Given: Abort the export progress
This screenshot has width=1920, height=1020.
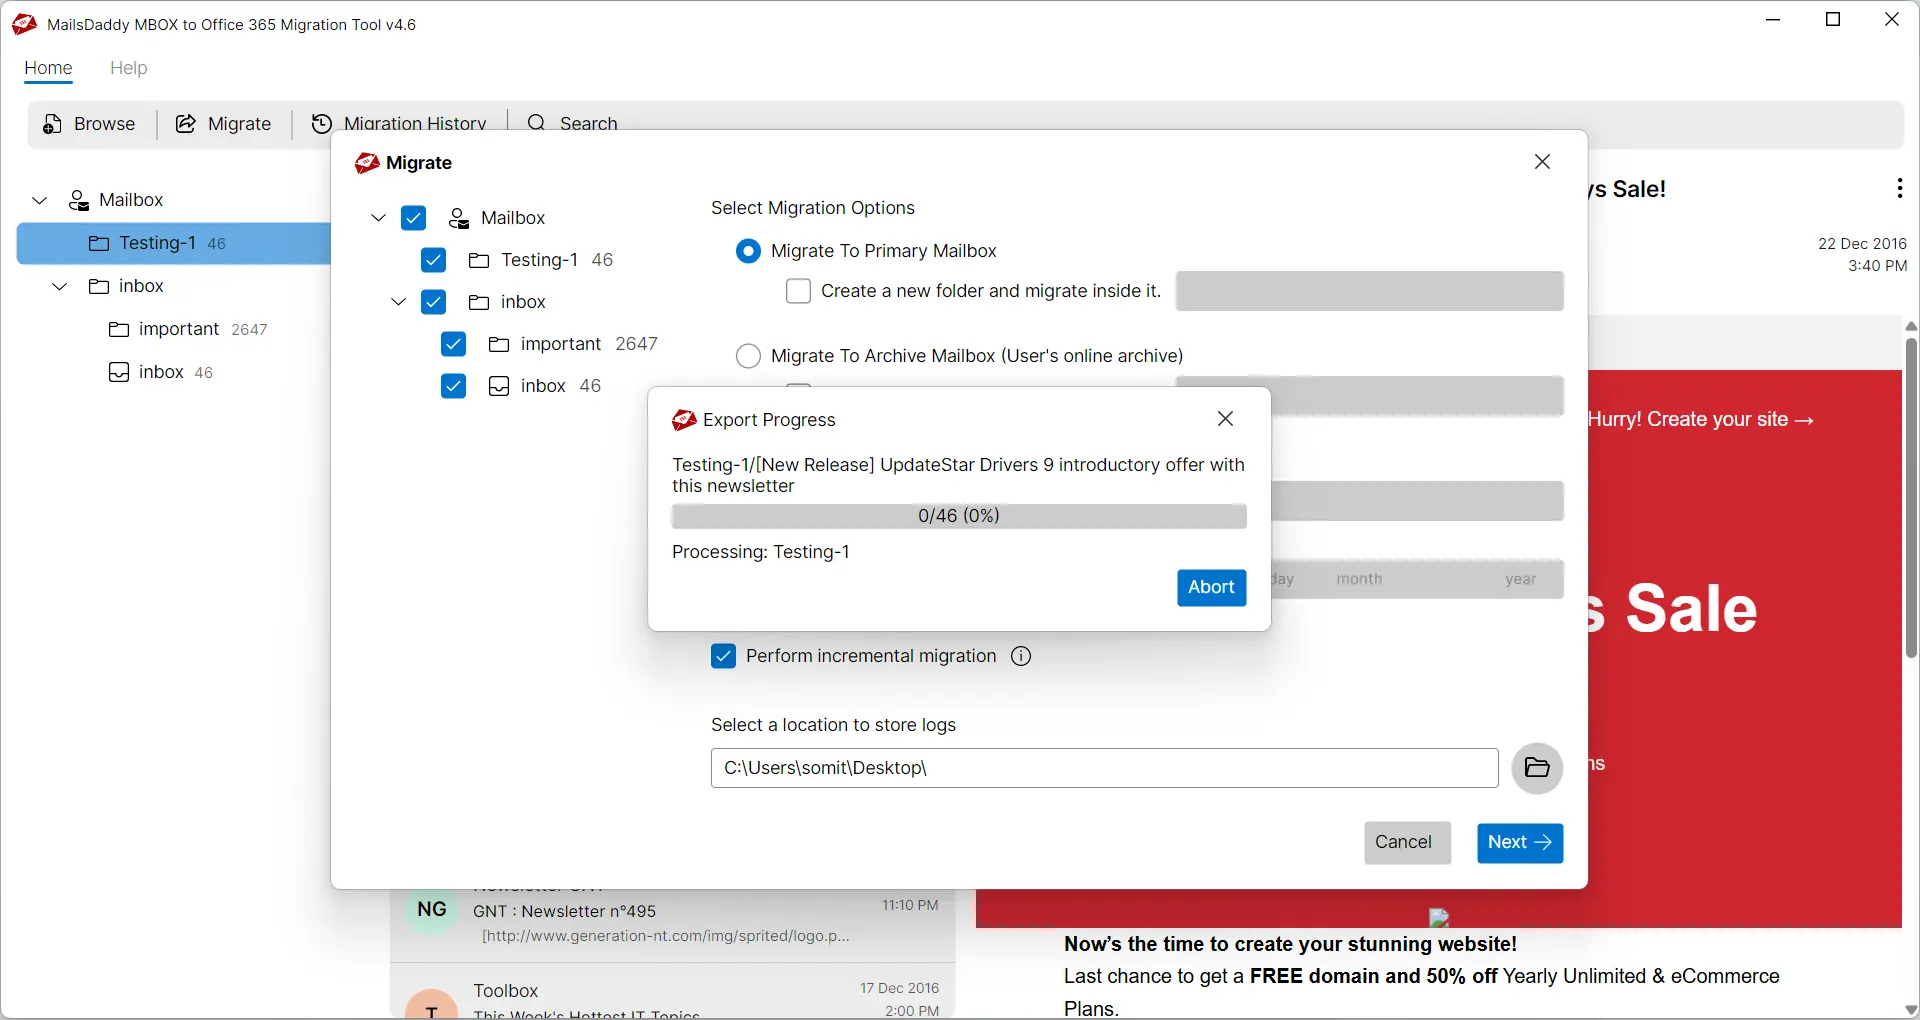Looking at the screenshot, I should coord(1211,588).
